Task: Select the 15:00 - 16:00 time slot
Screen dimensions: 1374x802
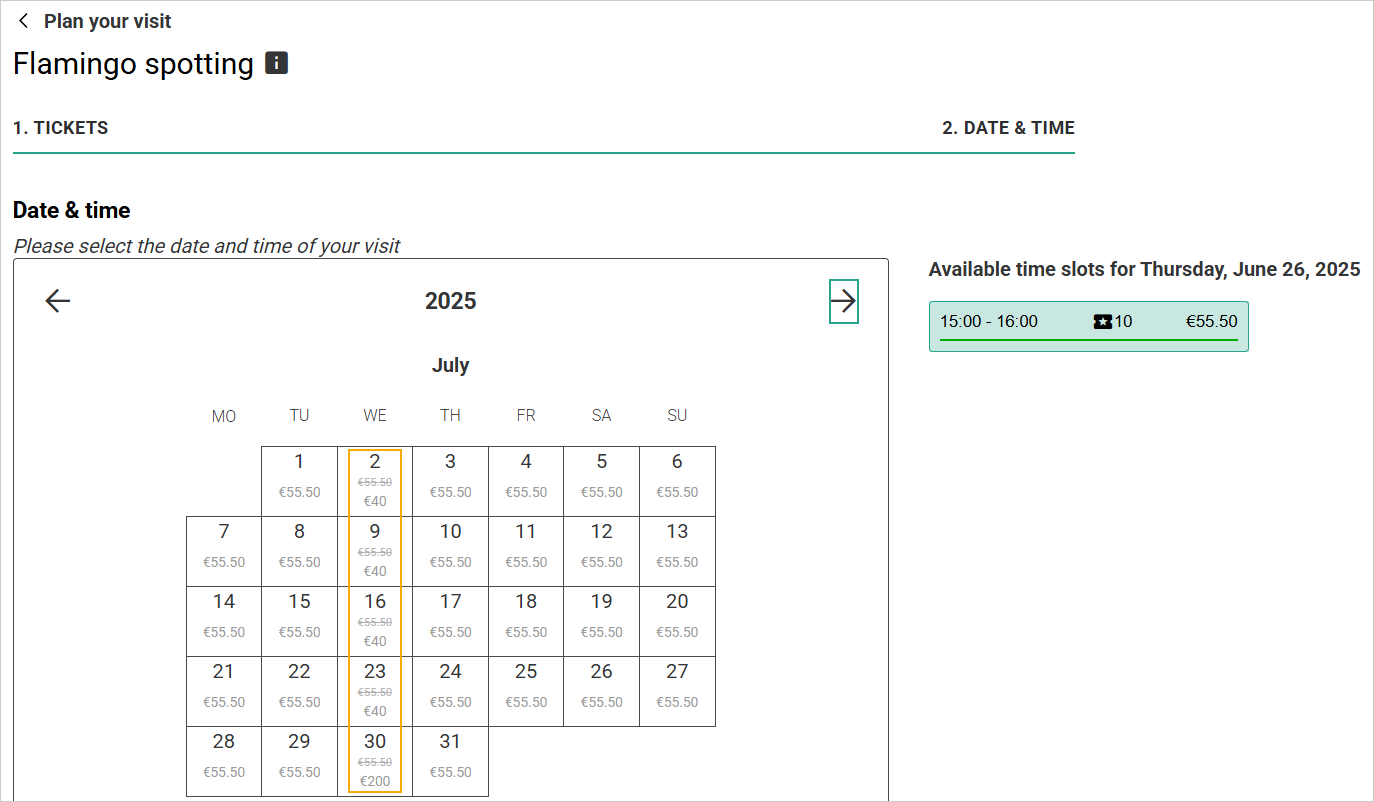Action: [x=1088, y=325]
